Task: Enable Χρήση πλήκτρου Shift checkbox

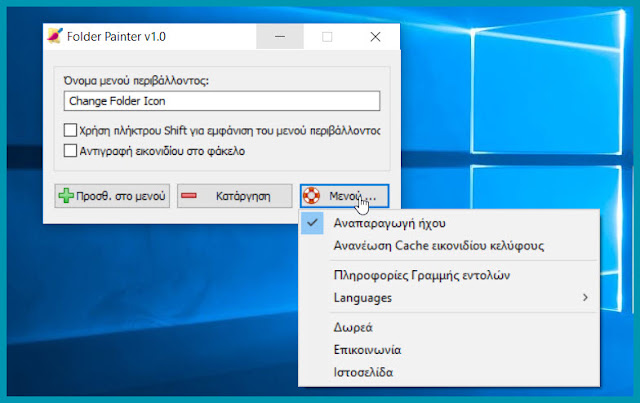Action: tap(70, 130)
